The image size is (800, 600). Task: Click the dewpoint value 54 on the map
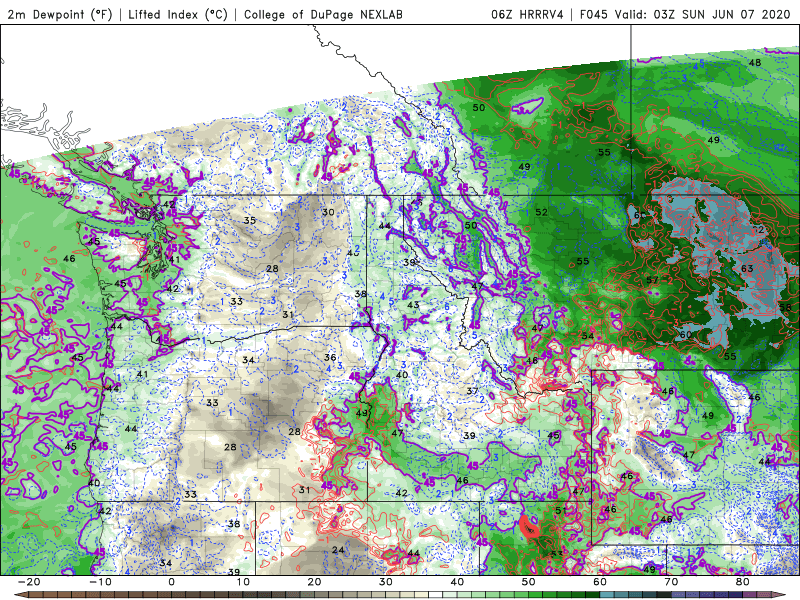point(588,336)
